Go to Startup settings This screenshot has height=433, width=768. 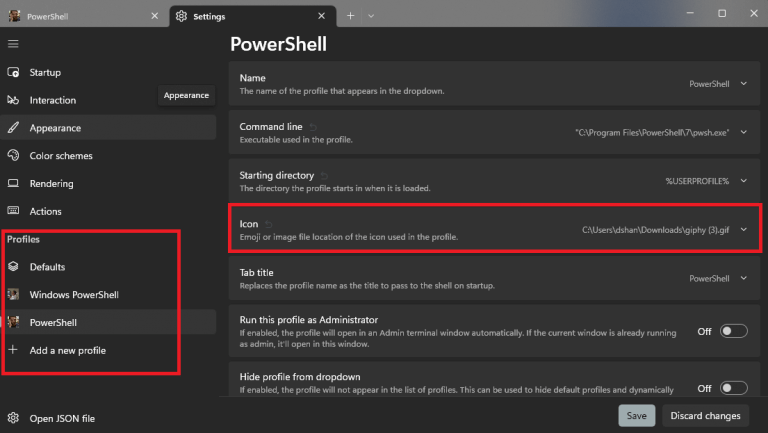click(x=108, y=72)
